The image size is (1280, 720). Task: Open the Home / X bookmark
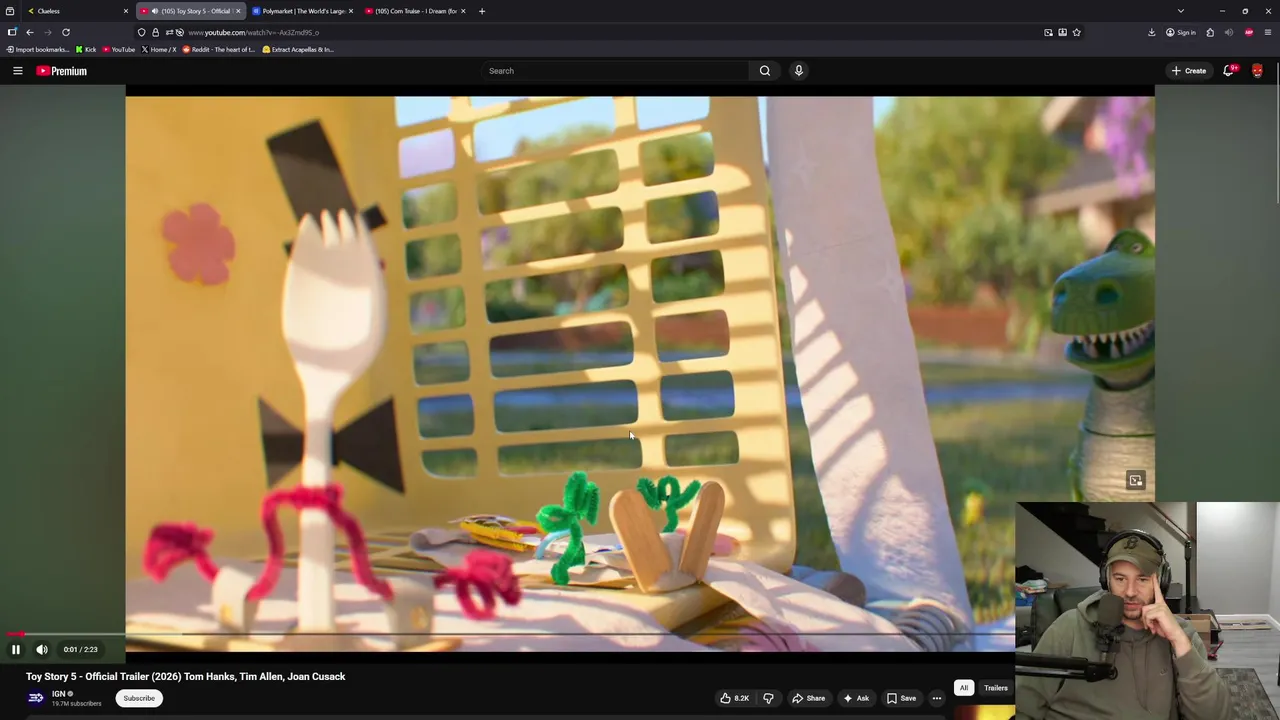(159, 49)
